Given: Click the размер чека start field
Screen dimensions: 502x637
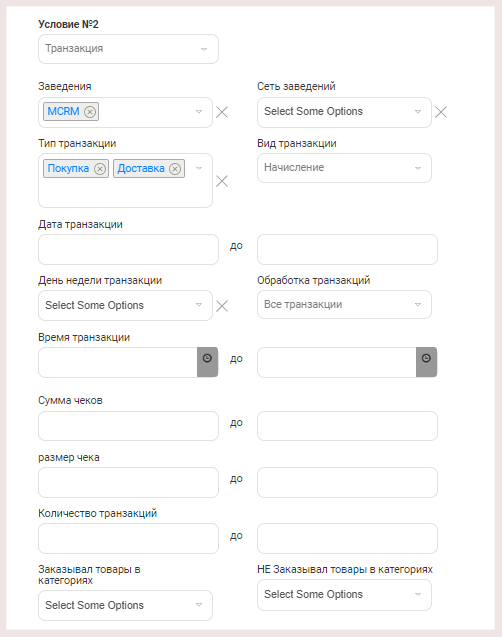Looking at the screenshot, I should click(128, 483).
